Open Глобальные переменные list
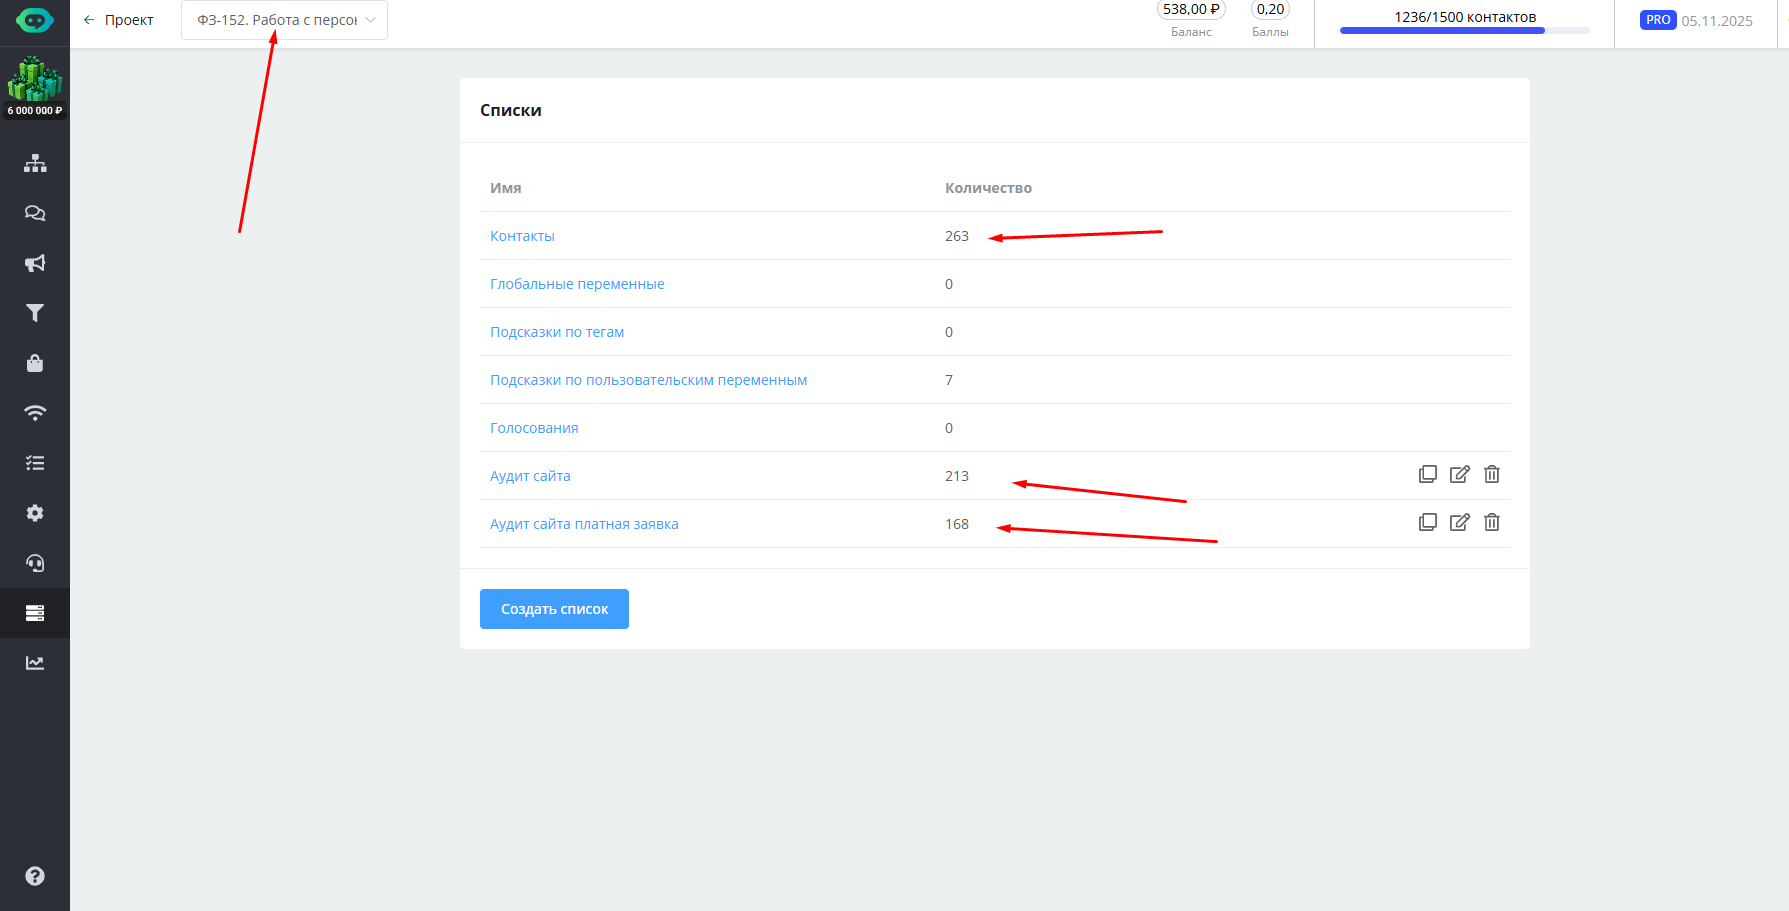The height and width of the screenshot is (911, 1789). pyautogui.click(x=577, y=284)
